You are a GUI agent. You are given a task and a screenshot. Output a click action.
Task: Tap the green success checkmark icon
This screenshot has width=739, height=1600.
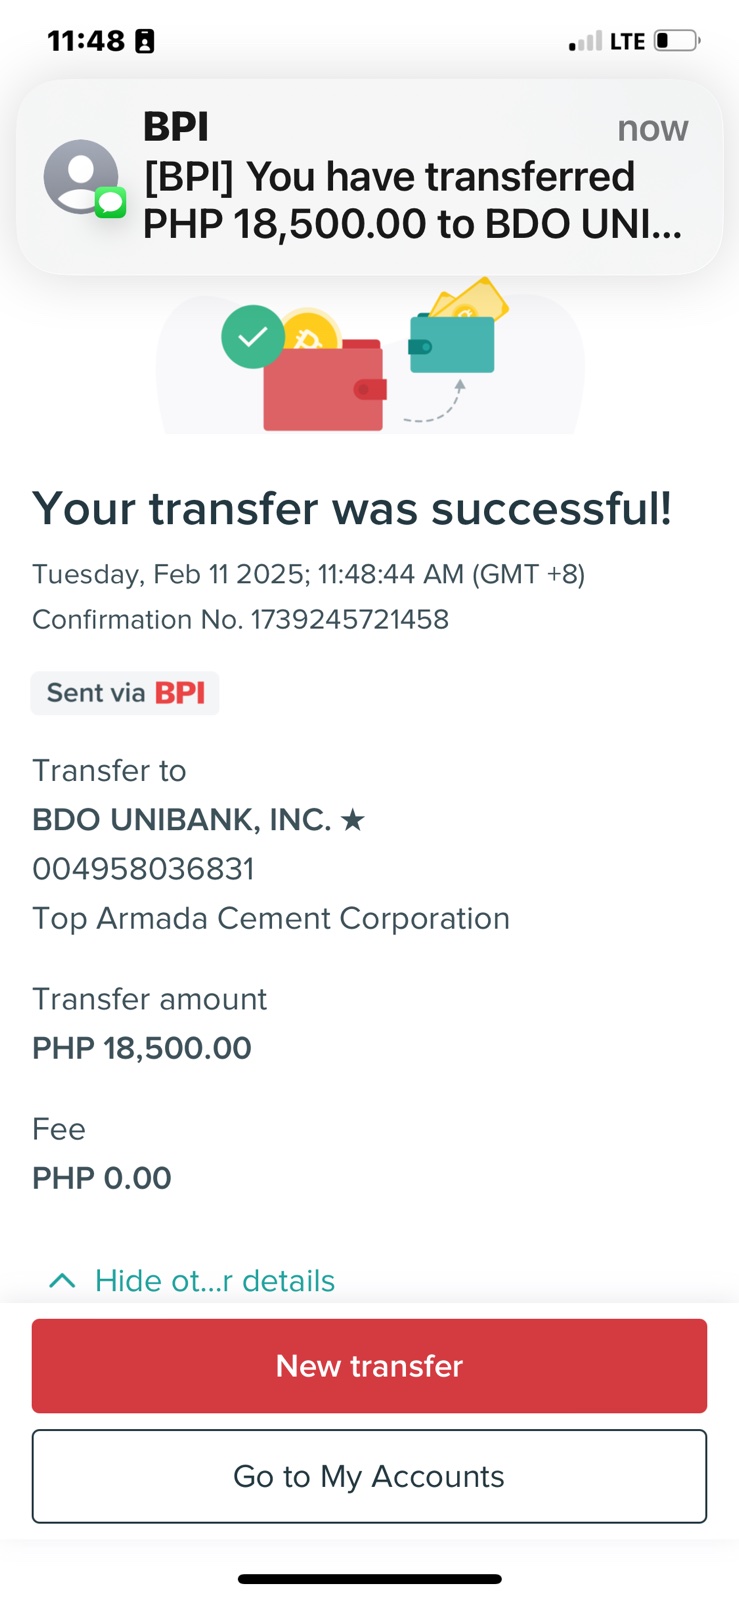pos(253,336)
